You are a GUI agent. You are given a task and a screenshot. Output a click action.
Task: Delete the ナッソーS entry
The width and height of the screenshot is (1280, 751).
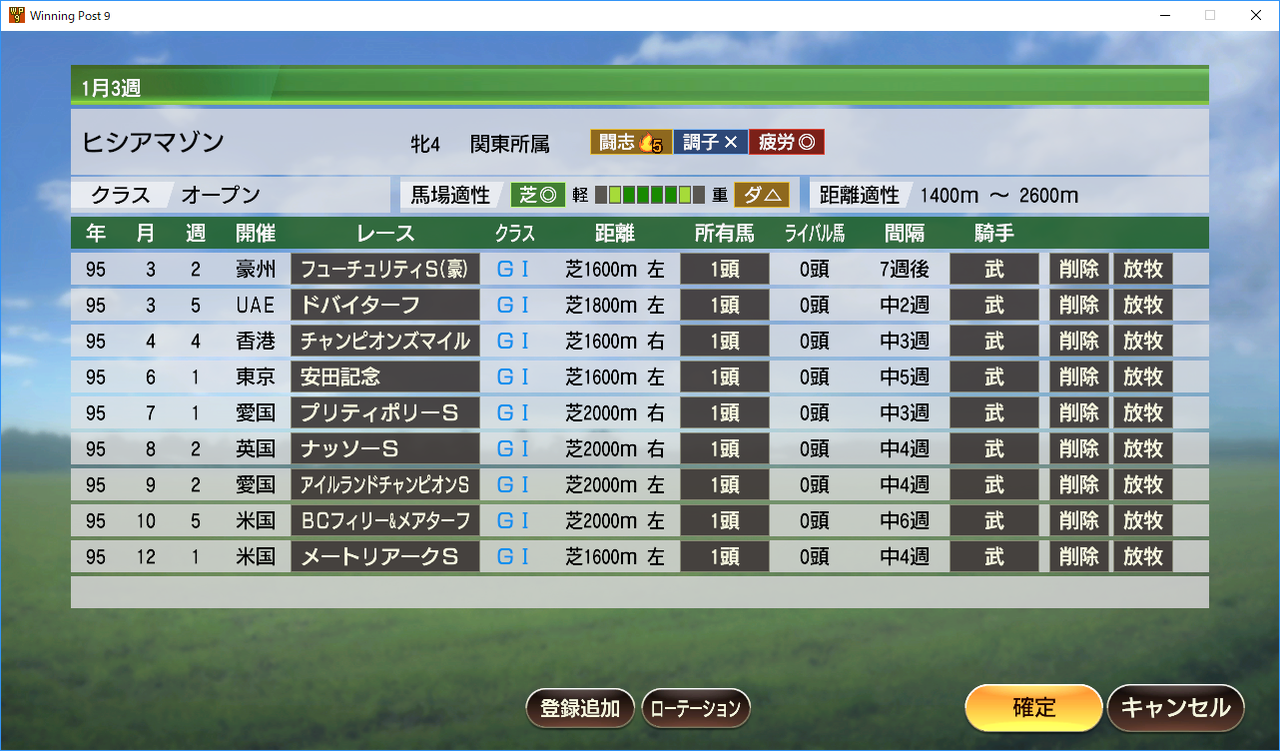[1079, 449]
